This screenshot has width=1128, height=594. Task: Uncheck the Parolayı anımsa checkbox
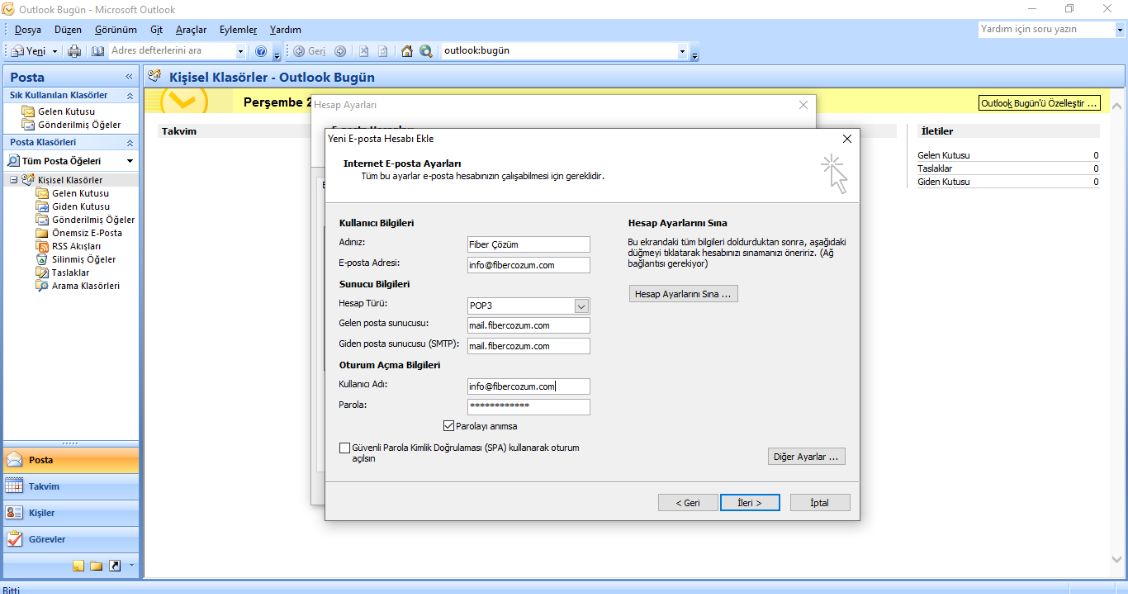click(x=448, y=426)
